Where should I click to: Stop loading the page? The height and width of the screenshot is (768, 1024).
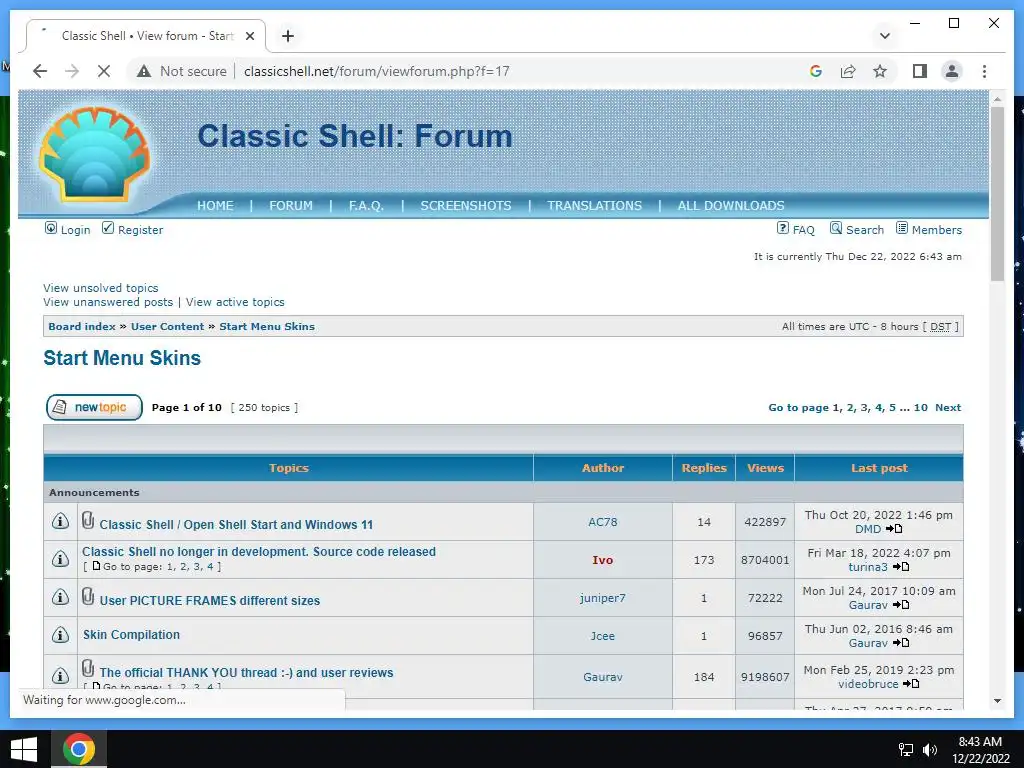coord(104,71)
